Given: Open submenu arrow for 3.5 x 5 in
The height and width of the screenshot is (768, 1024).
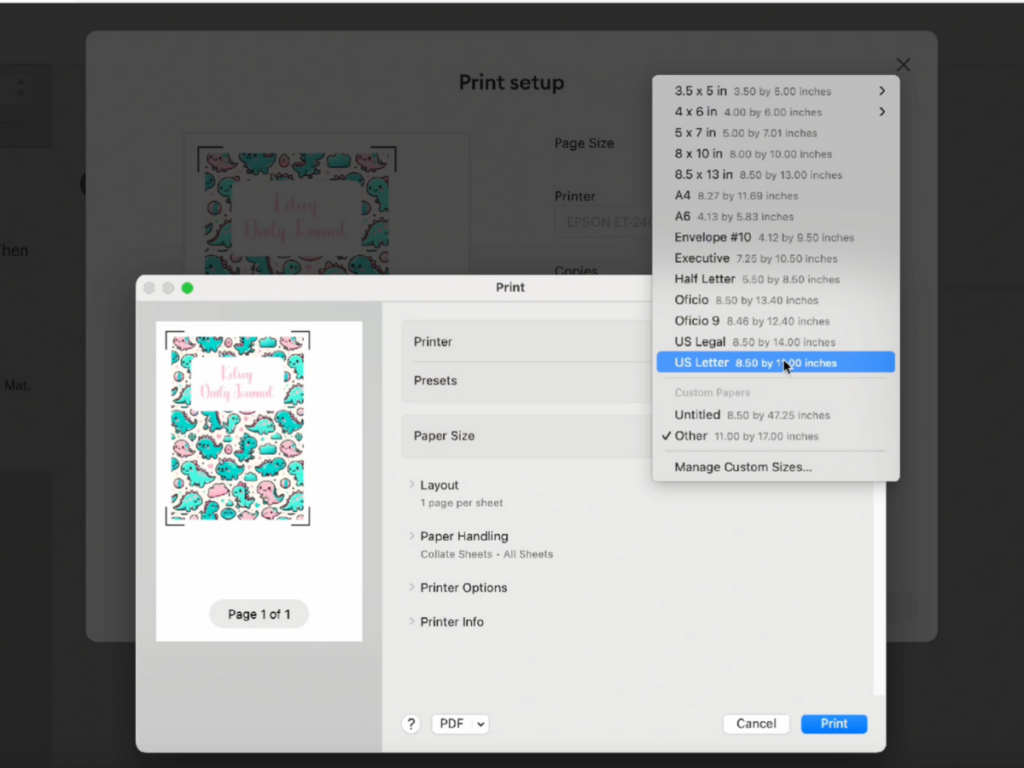Looking at the screenshot, I should coord(882,91).
